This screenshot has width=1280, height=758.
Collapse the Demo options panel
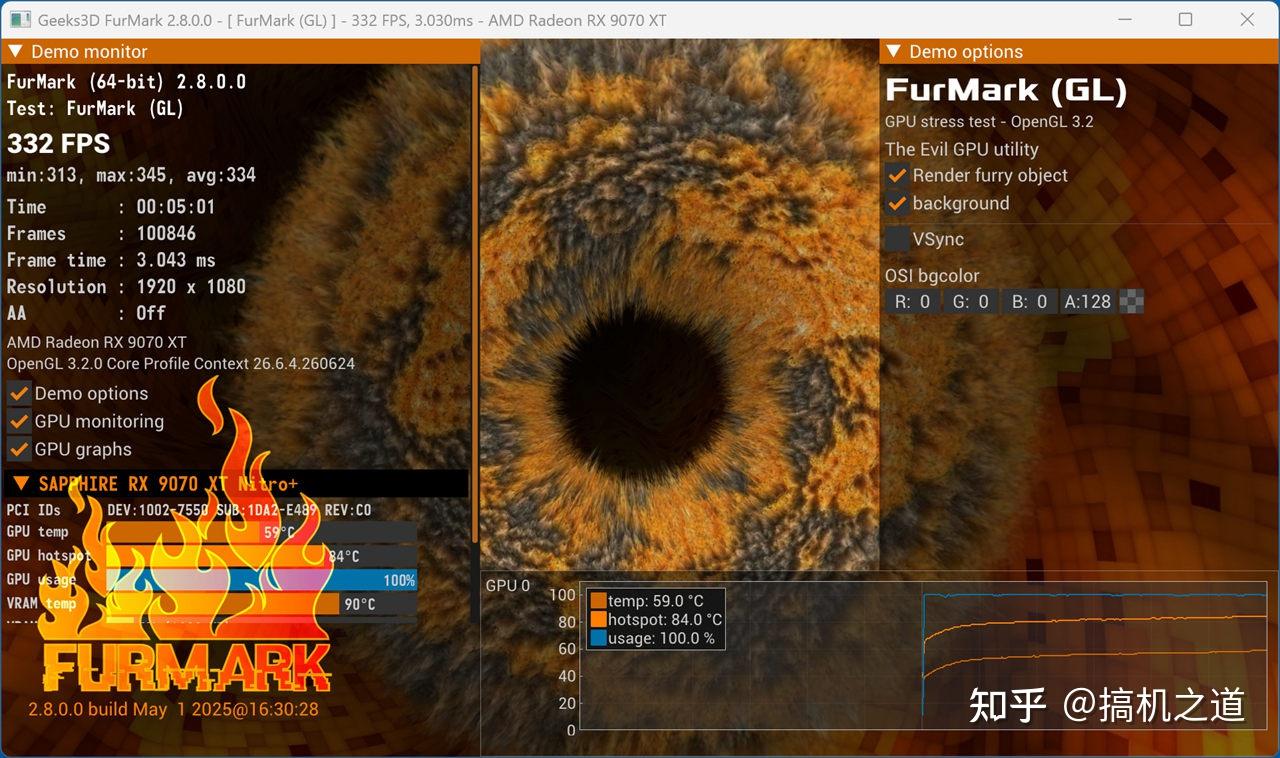(893, 52)
